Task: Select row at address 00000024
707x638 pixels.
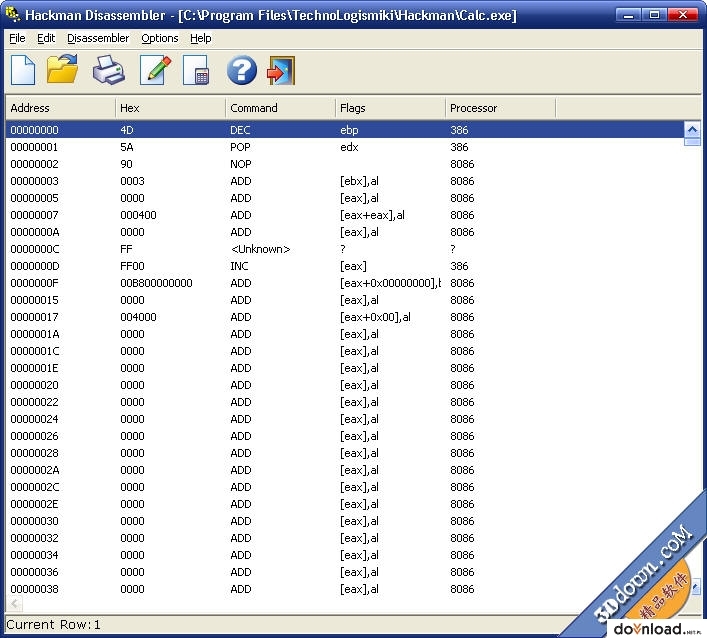Action: tap(345, 419)
